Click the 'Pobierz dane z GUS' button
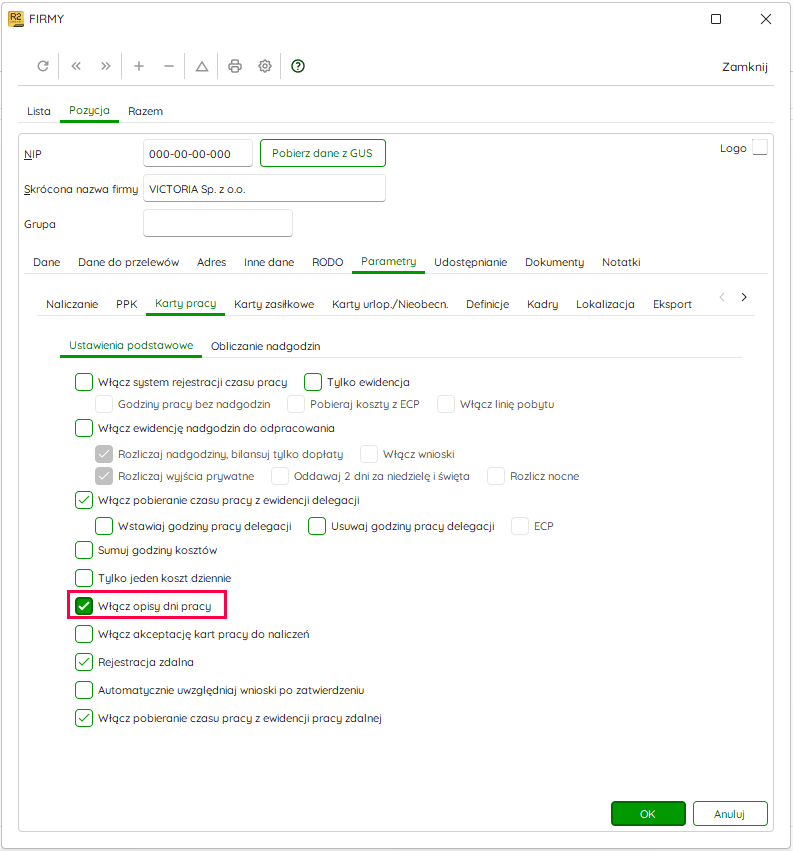 [x=322, y=153]
